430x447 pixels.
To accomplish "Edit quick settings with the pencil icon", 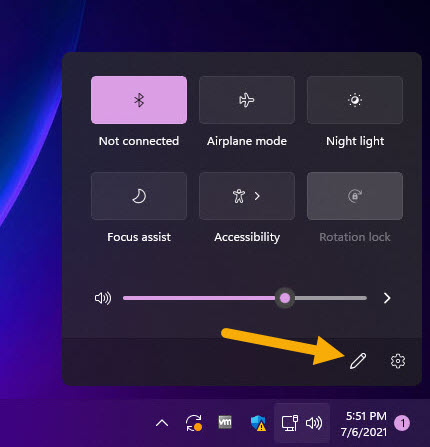I will coord(358,361).
